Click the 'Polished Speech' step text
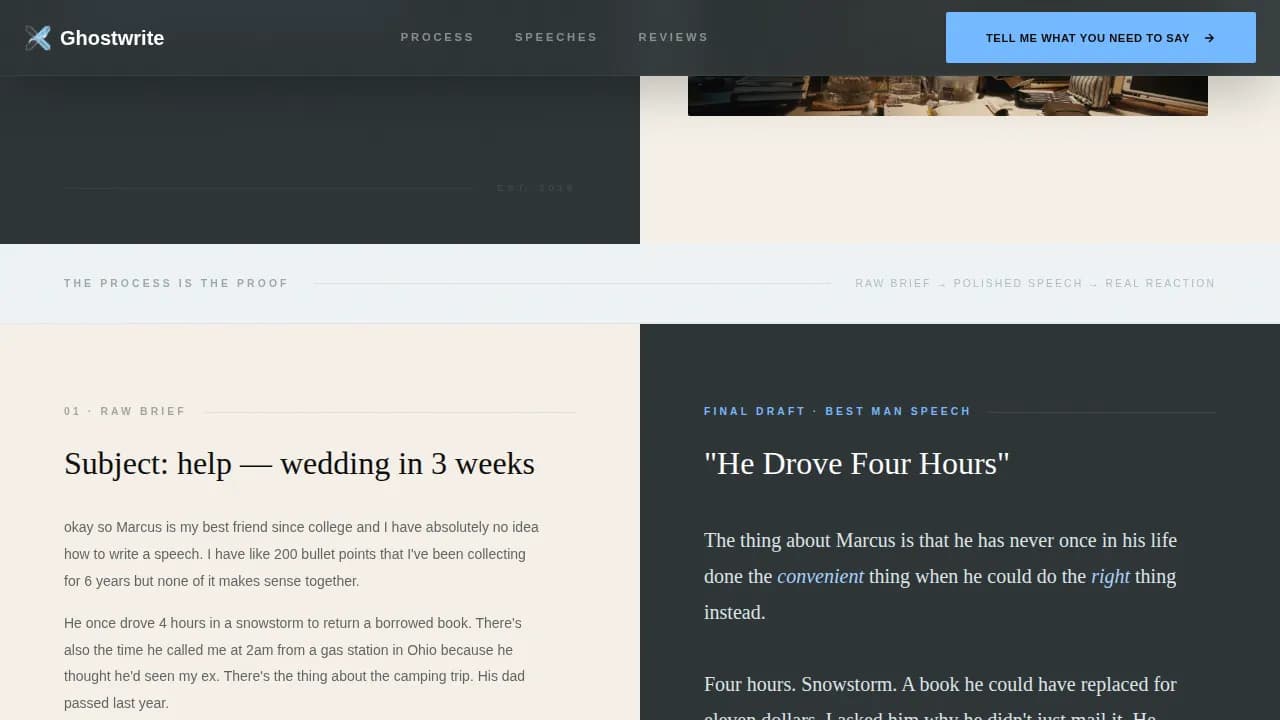This screenshot has width=1280, height=720. coord(1018,283)
